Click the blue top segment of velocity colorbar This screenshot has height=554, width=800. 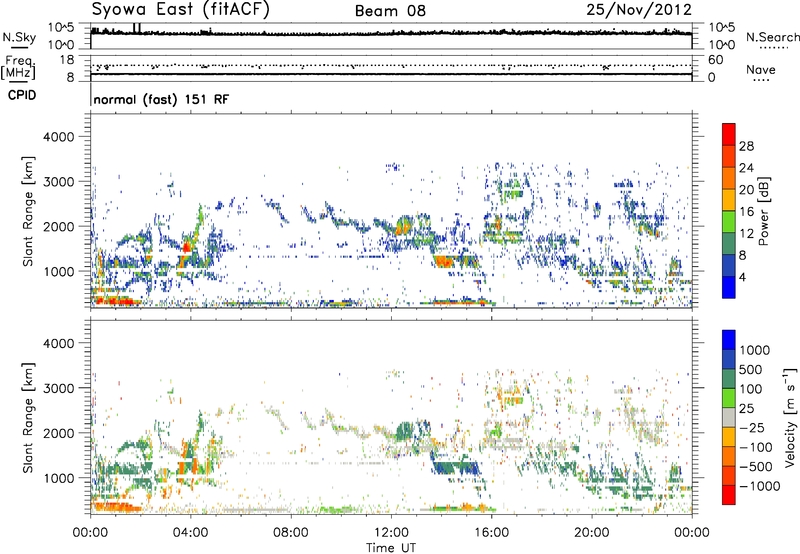729,340
